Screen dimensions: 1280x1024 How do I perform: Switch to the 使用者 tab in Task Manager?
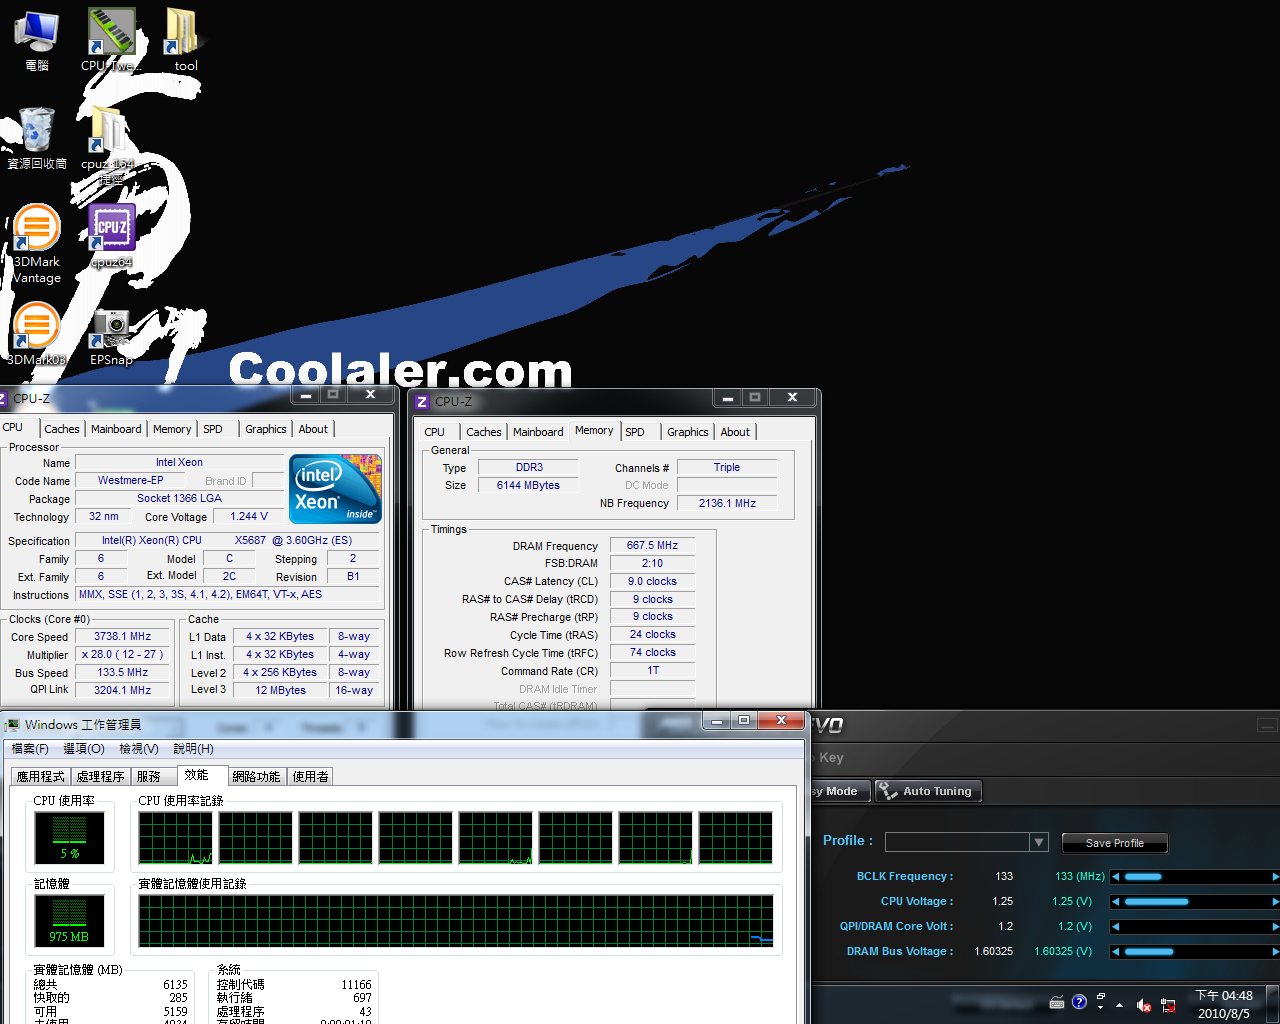click(311, 777)
